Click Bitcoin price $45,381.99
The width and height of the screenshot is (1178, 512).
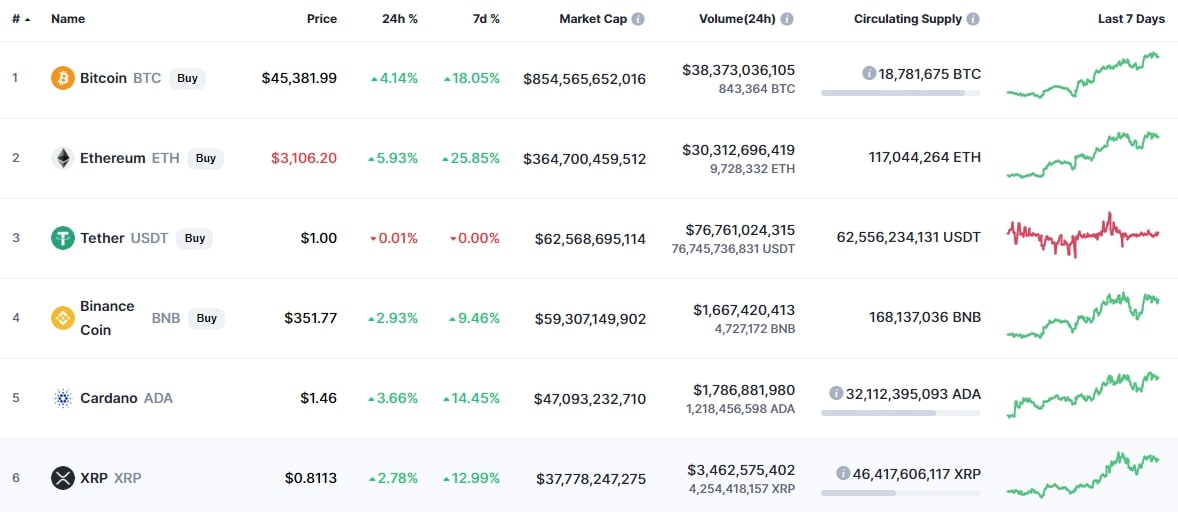pyautogui.click(x=299, y=78)
